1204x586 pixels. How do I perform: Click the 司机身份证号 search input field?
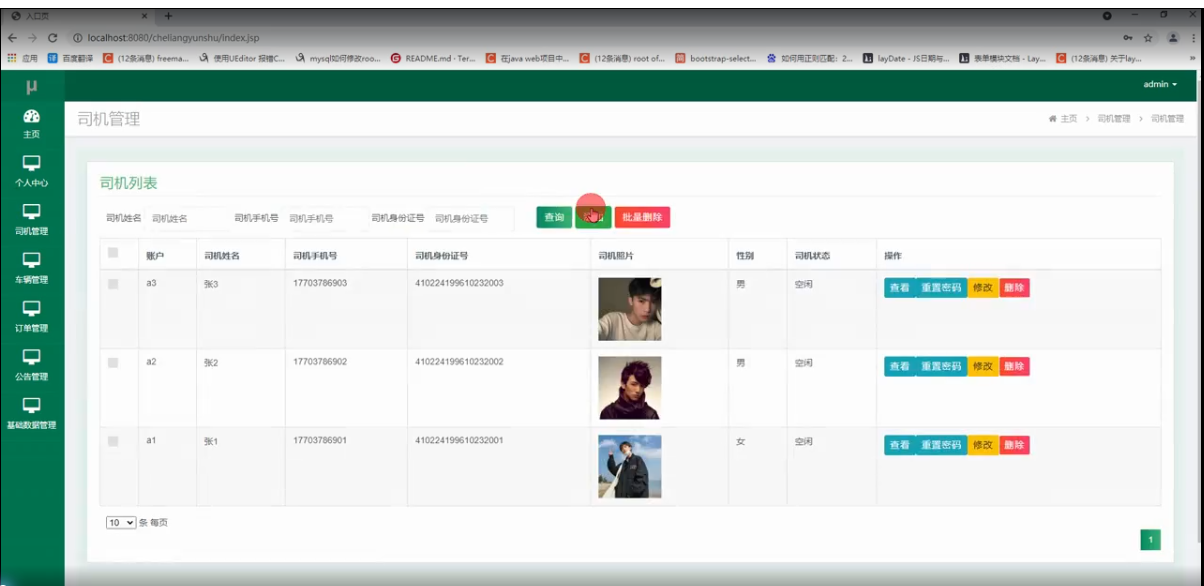[472, 218]
